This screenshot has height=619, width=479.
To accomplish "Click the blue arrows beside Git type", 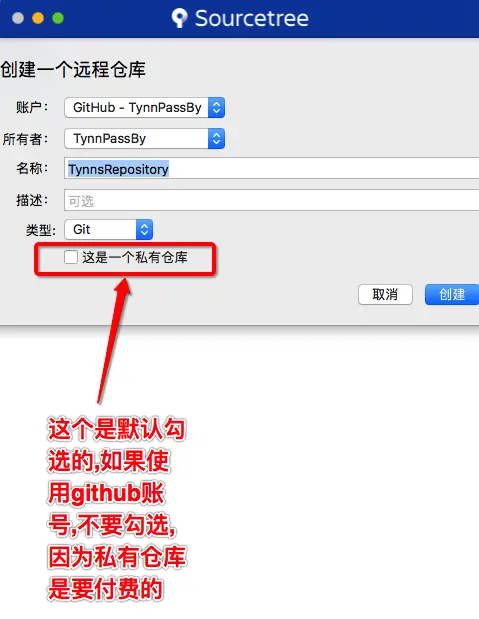I will pos(145,229).
